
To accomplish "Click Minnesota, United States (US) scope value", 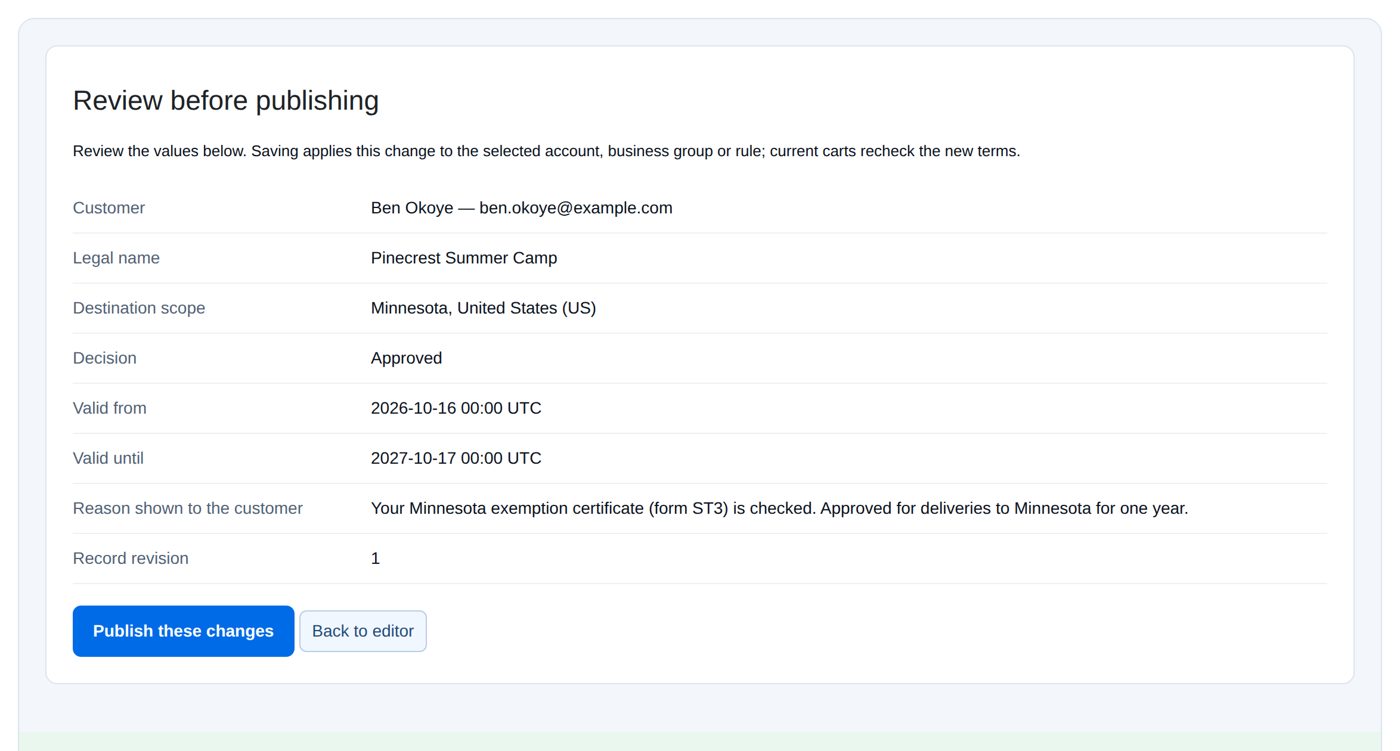I will (483, 308).
